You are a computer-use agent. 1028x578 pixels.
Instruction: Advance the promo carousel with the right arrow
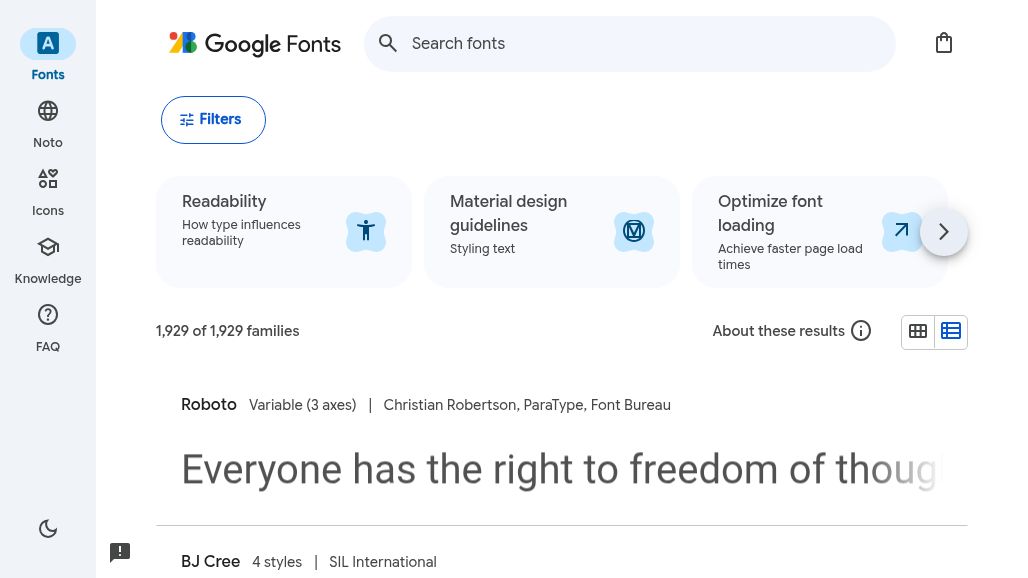tap(943, 231)
